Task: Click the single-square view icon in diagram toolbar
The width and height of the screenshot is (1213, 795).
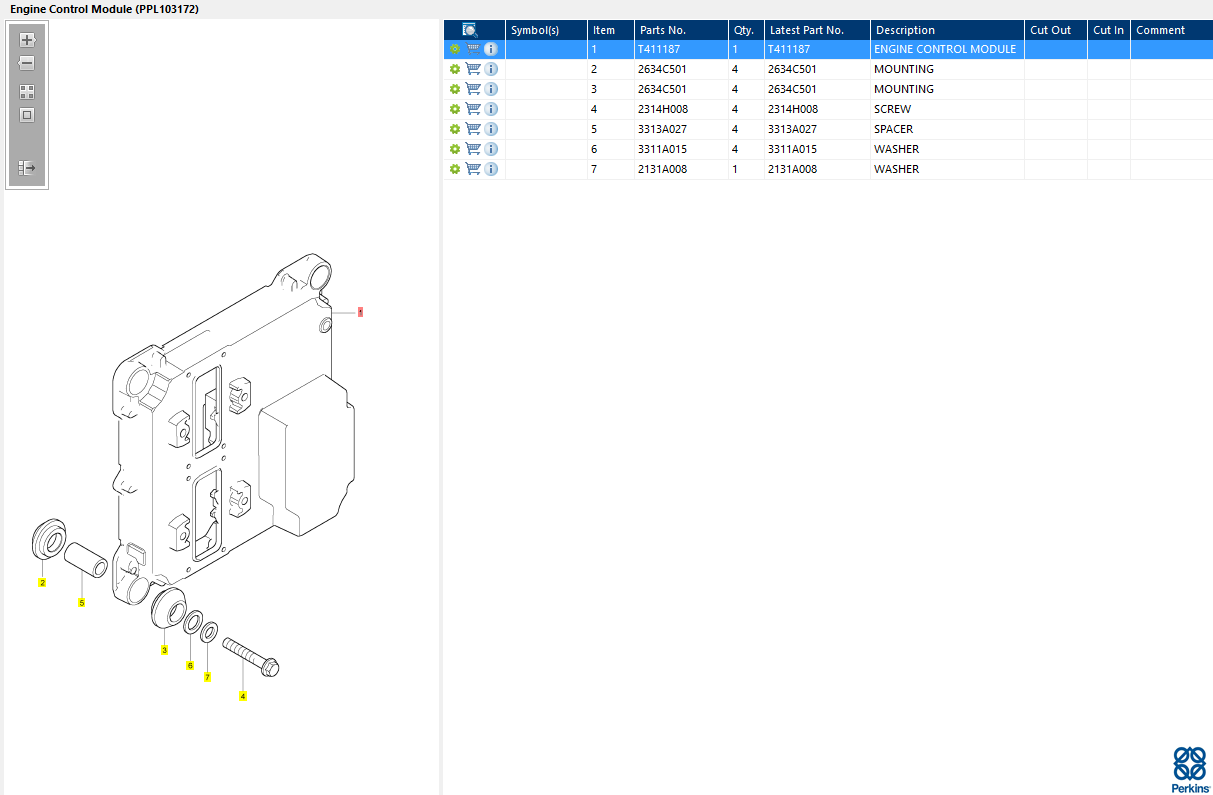Action: tap(27, 114)
